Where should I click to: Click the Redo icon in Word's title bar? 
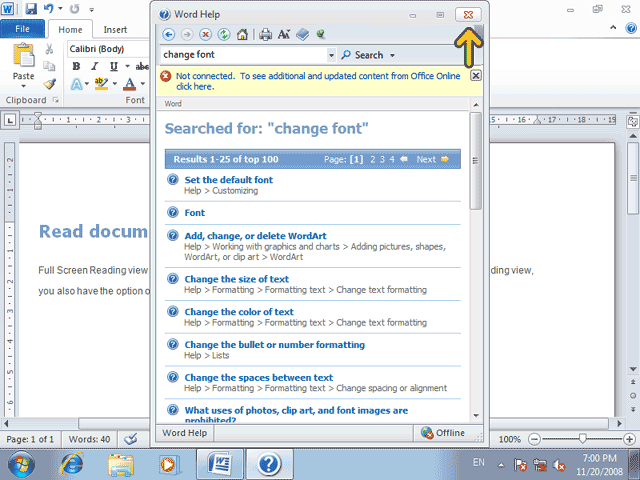click(74, 9)
